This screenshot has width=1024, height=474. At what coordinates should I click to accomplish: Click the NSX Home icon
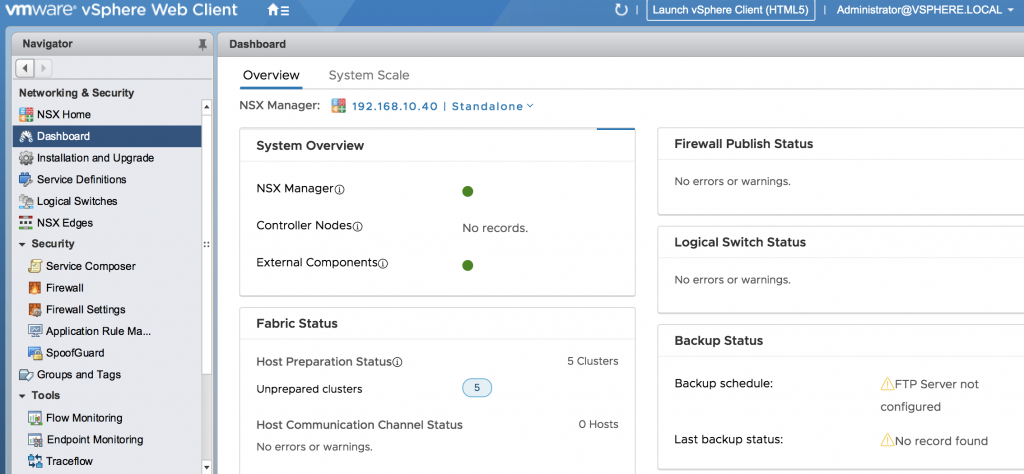(x=26, y=115)
